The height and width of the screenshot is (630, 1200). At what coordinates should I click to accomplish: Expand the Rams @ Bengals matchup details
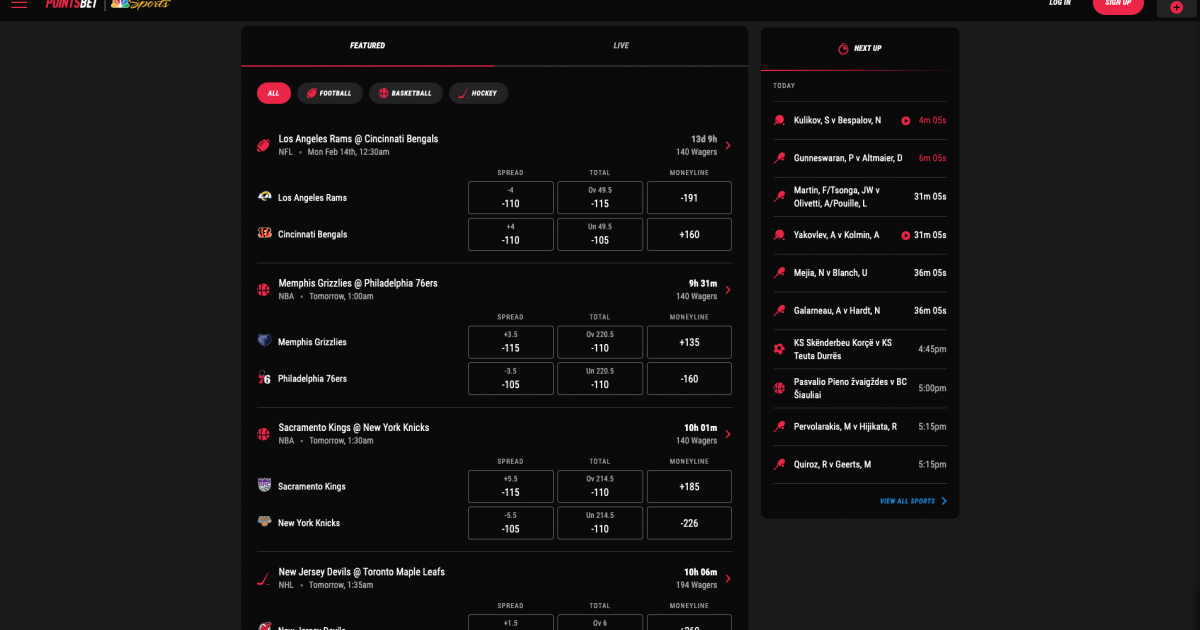click(x=728, y=145)
